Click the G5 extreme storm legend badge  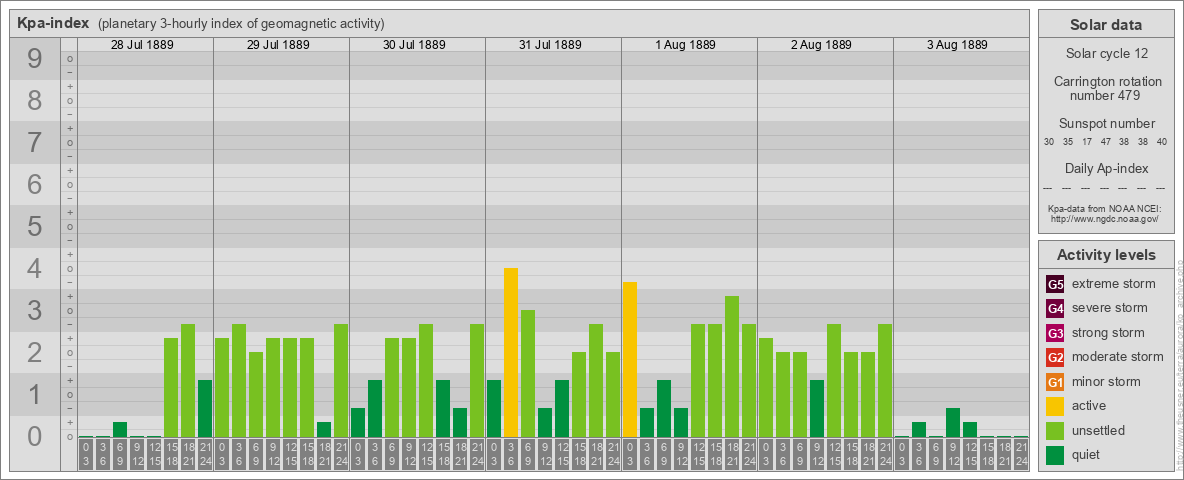[1056, 285]
